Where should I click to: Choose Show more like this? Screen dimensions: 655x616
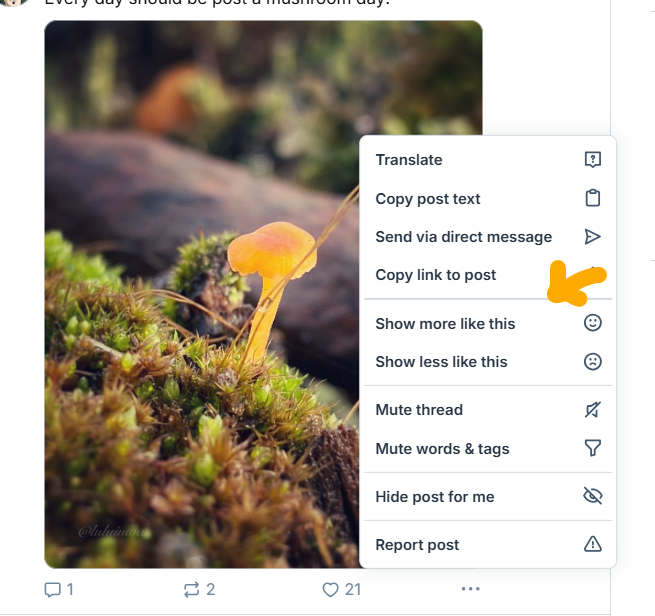(x=445, y=324)
